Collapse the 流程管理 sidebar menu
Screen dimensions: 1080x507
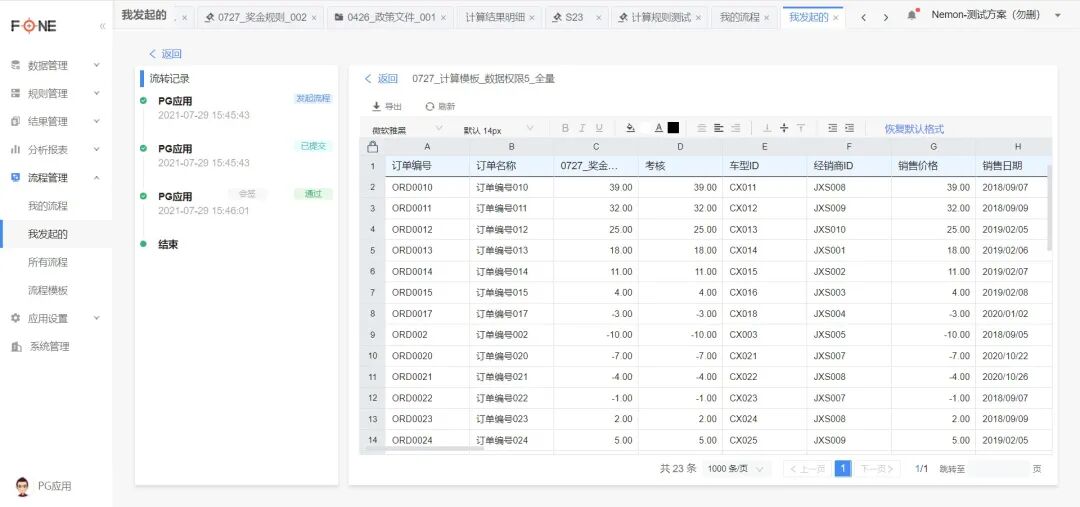click(56, 178)
